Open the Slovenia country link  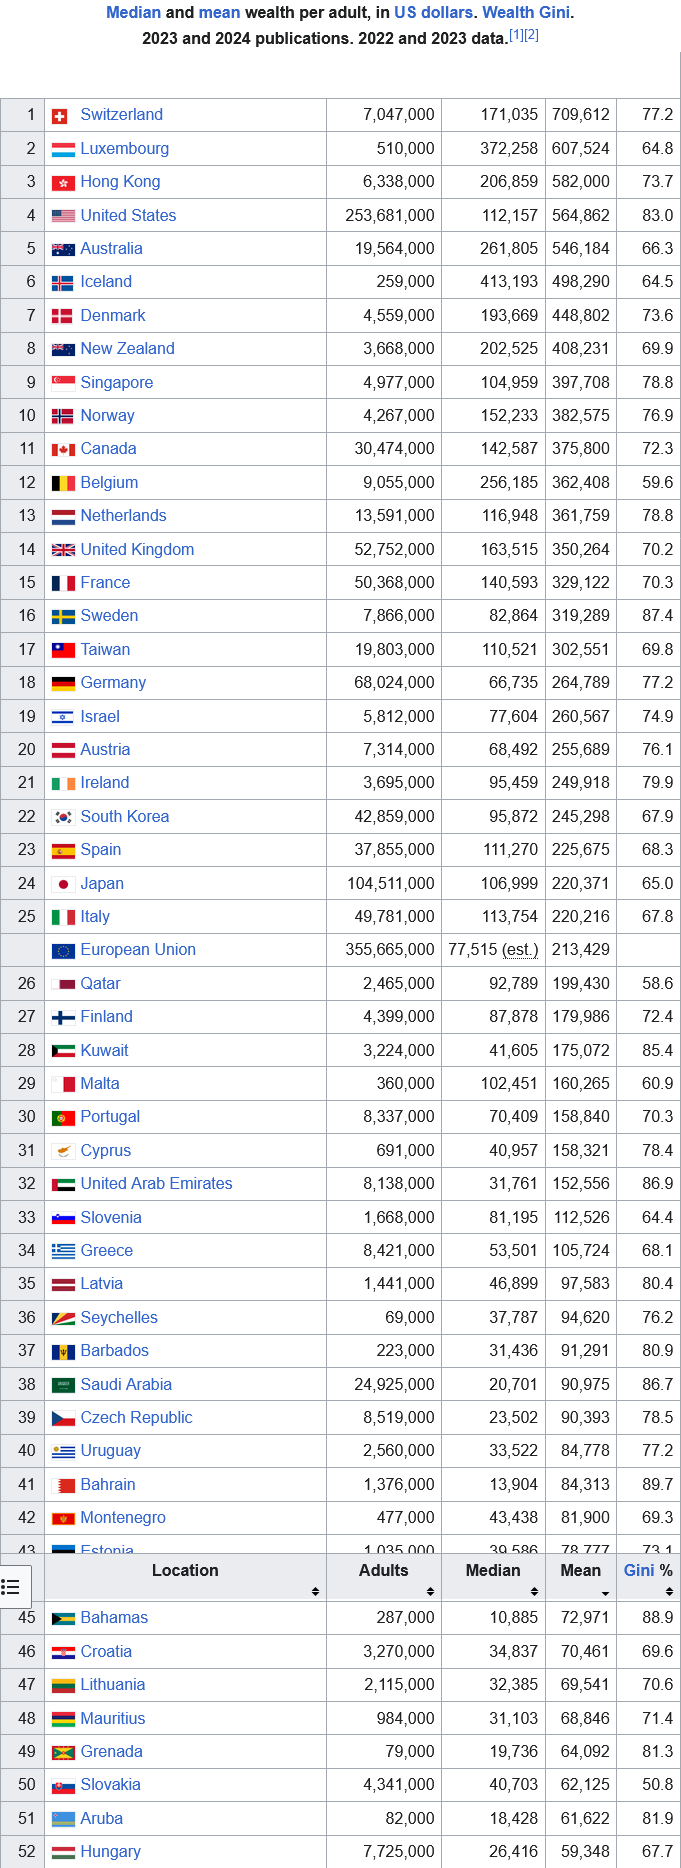coord(111,1217)
